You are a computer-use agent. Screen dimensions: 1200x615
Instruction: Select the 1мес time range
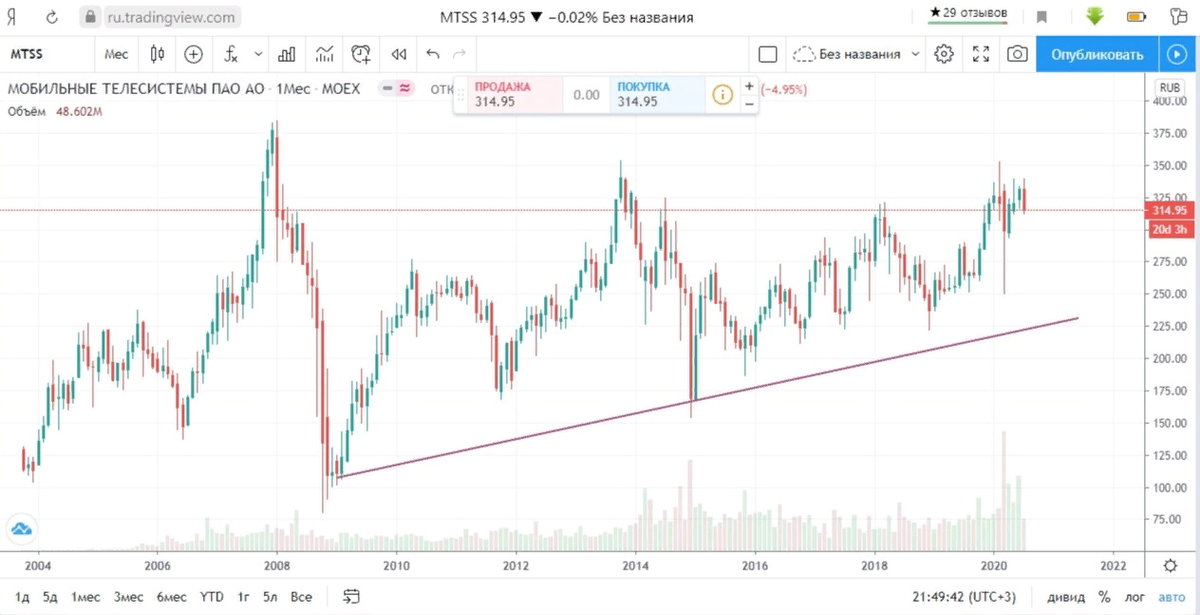tap(86, 597)
